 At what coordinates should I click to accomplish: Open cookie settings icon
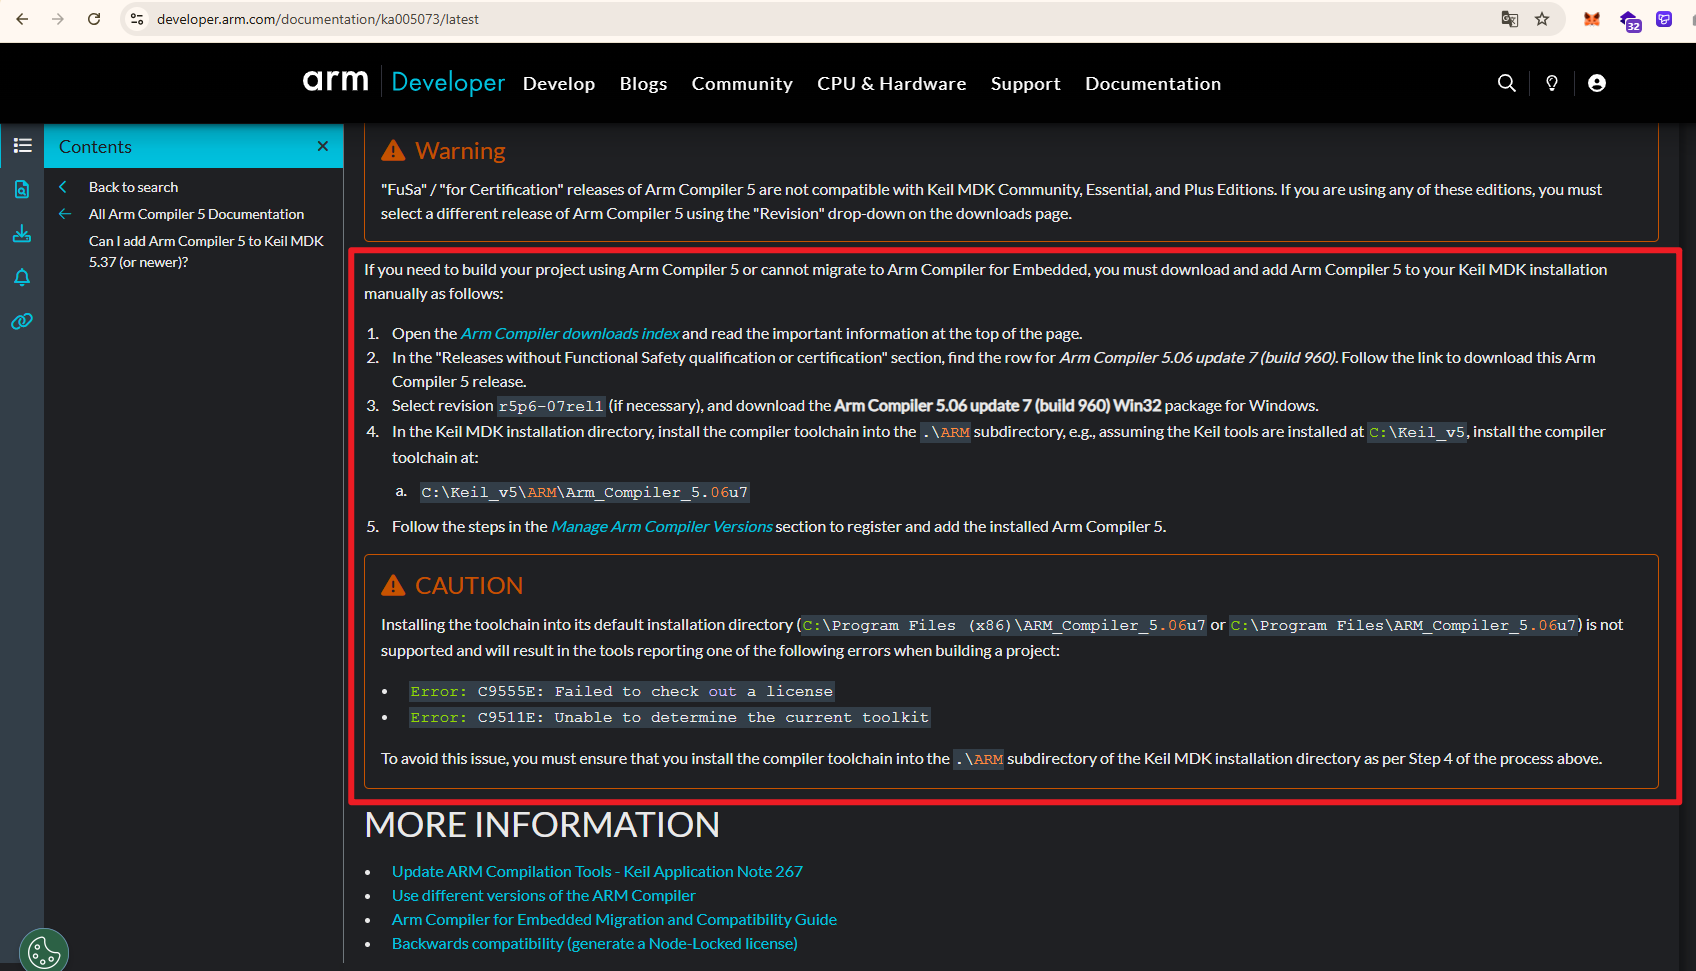click(44, 951)
